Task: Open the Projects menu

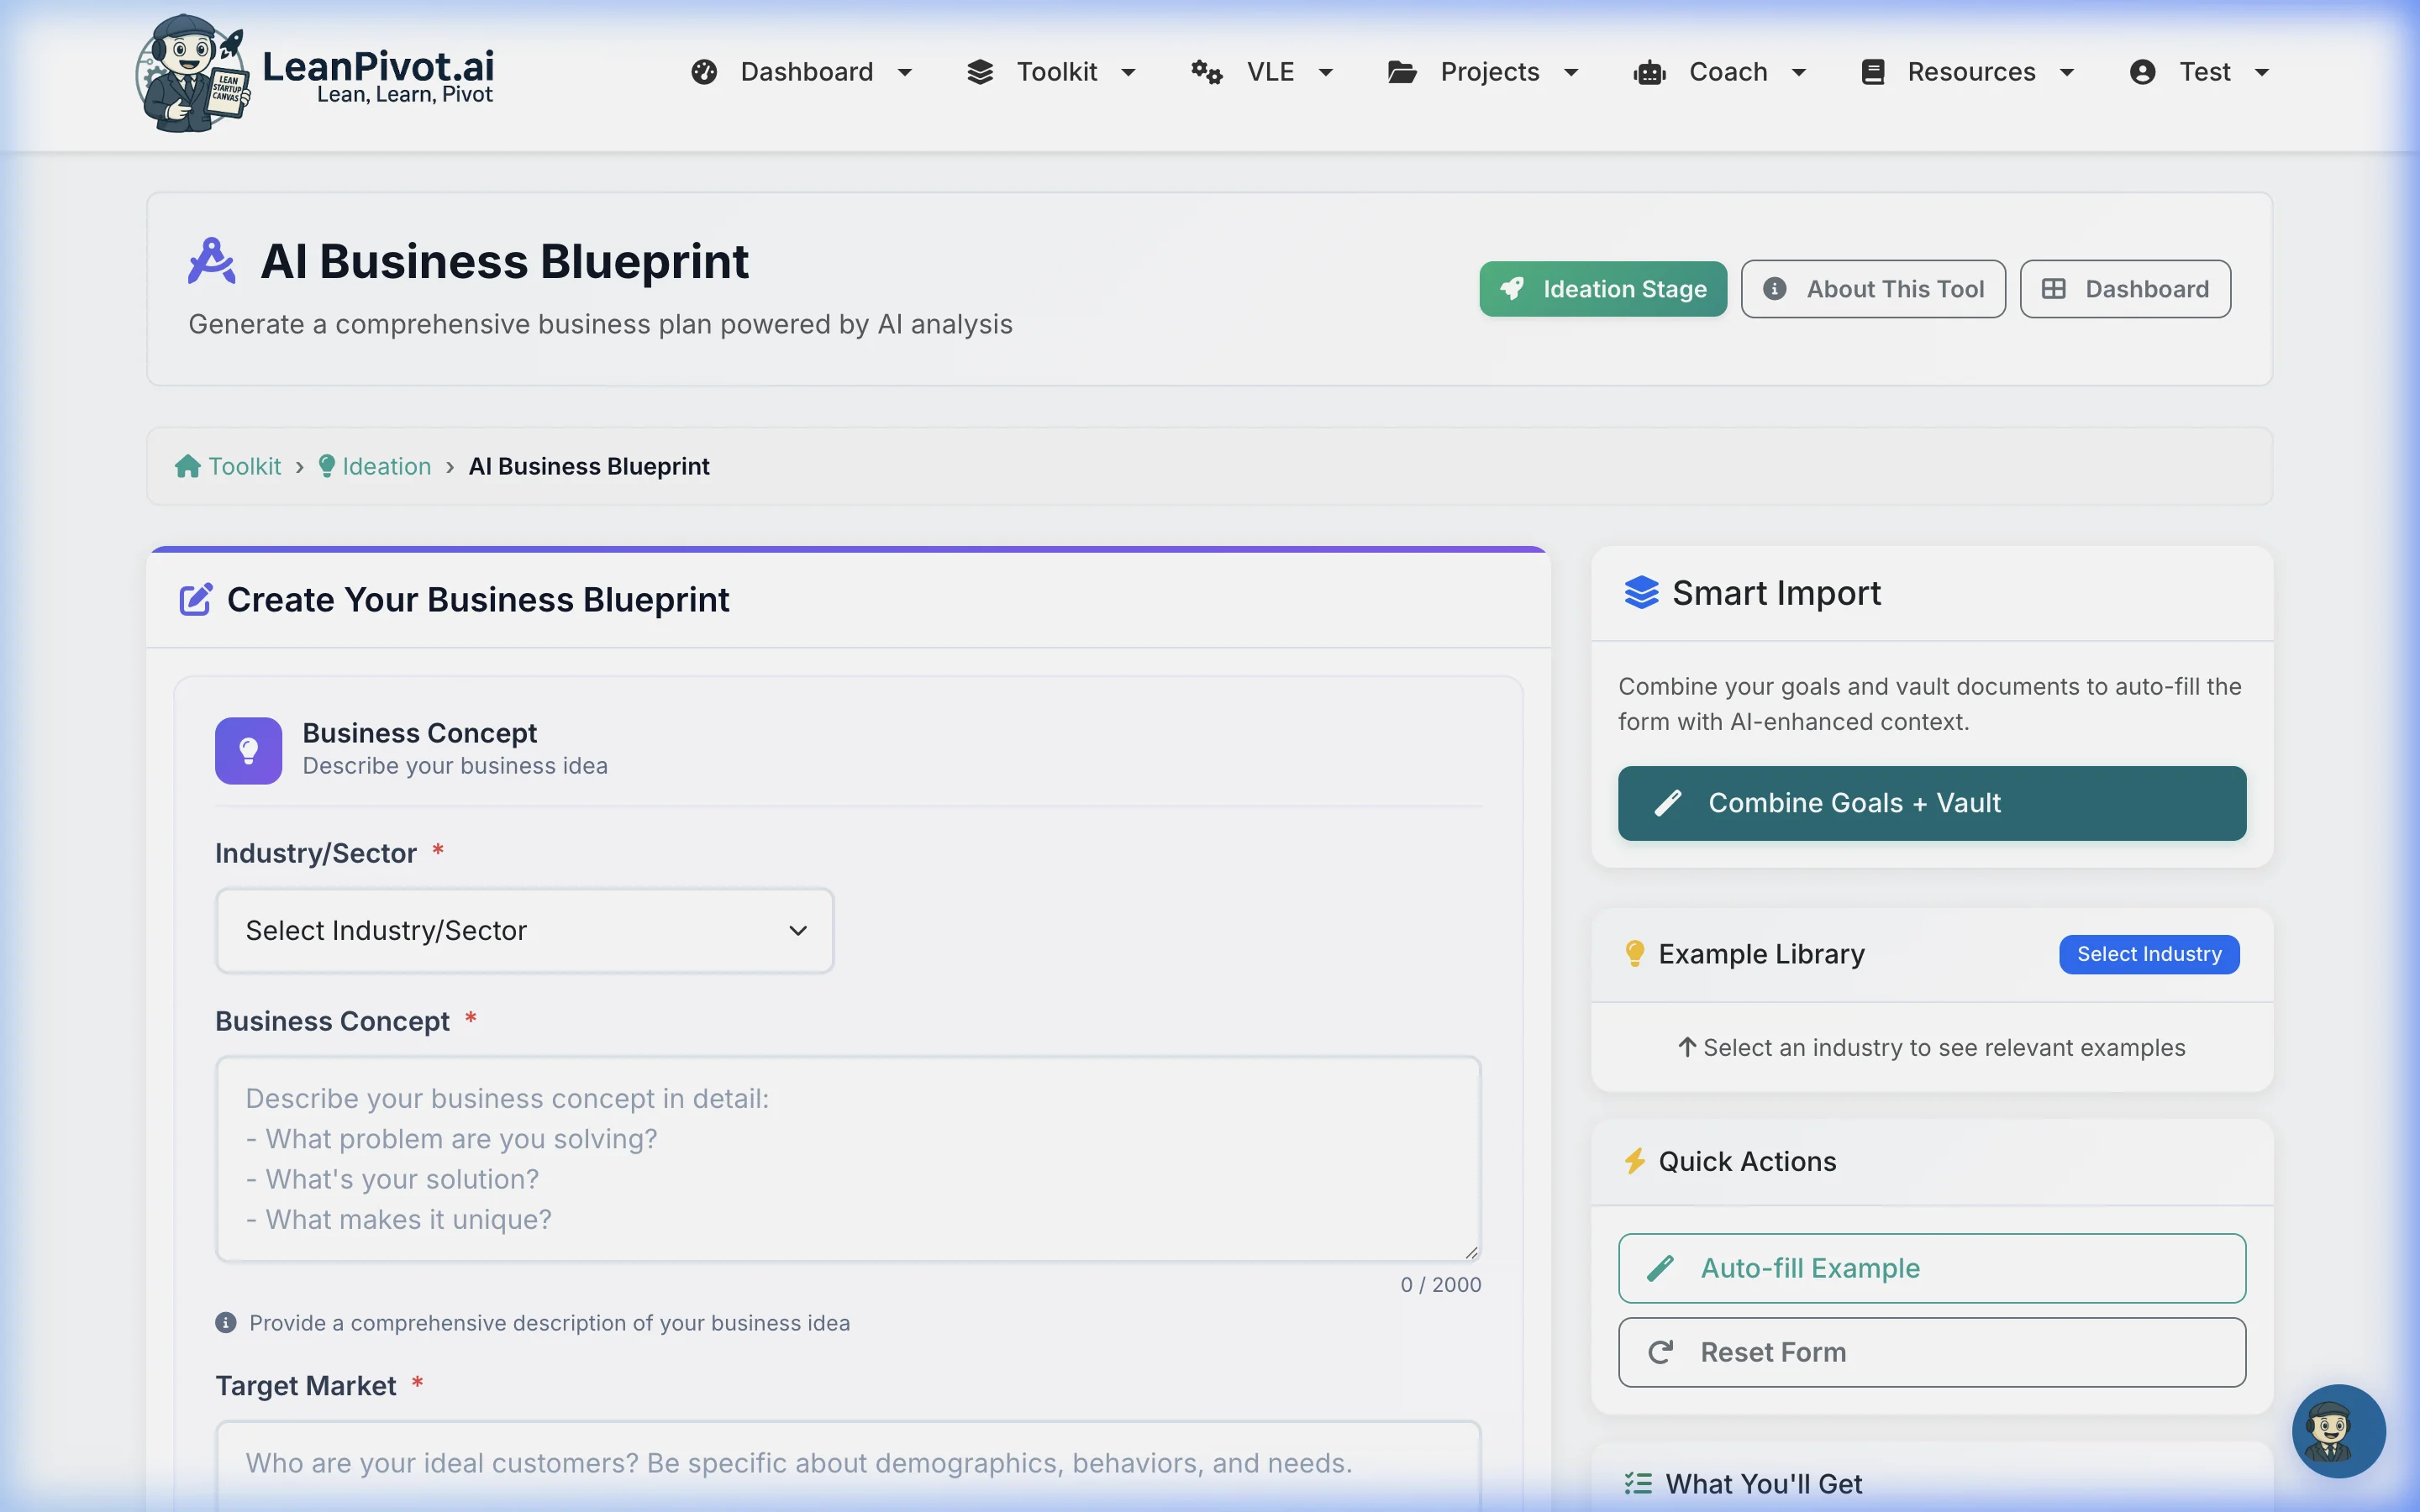Action: 1484,72
